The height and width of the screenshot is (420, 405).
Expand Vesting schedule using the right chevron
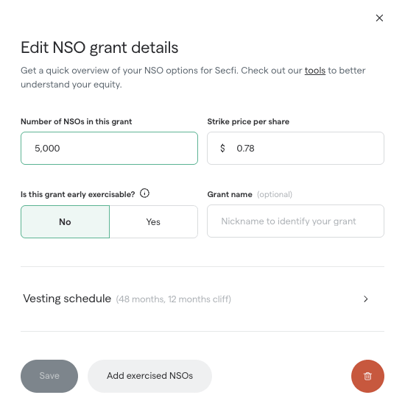(366, 299)
